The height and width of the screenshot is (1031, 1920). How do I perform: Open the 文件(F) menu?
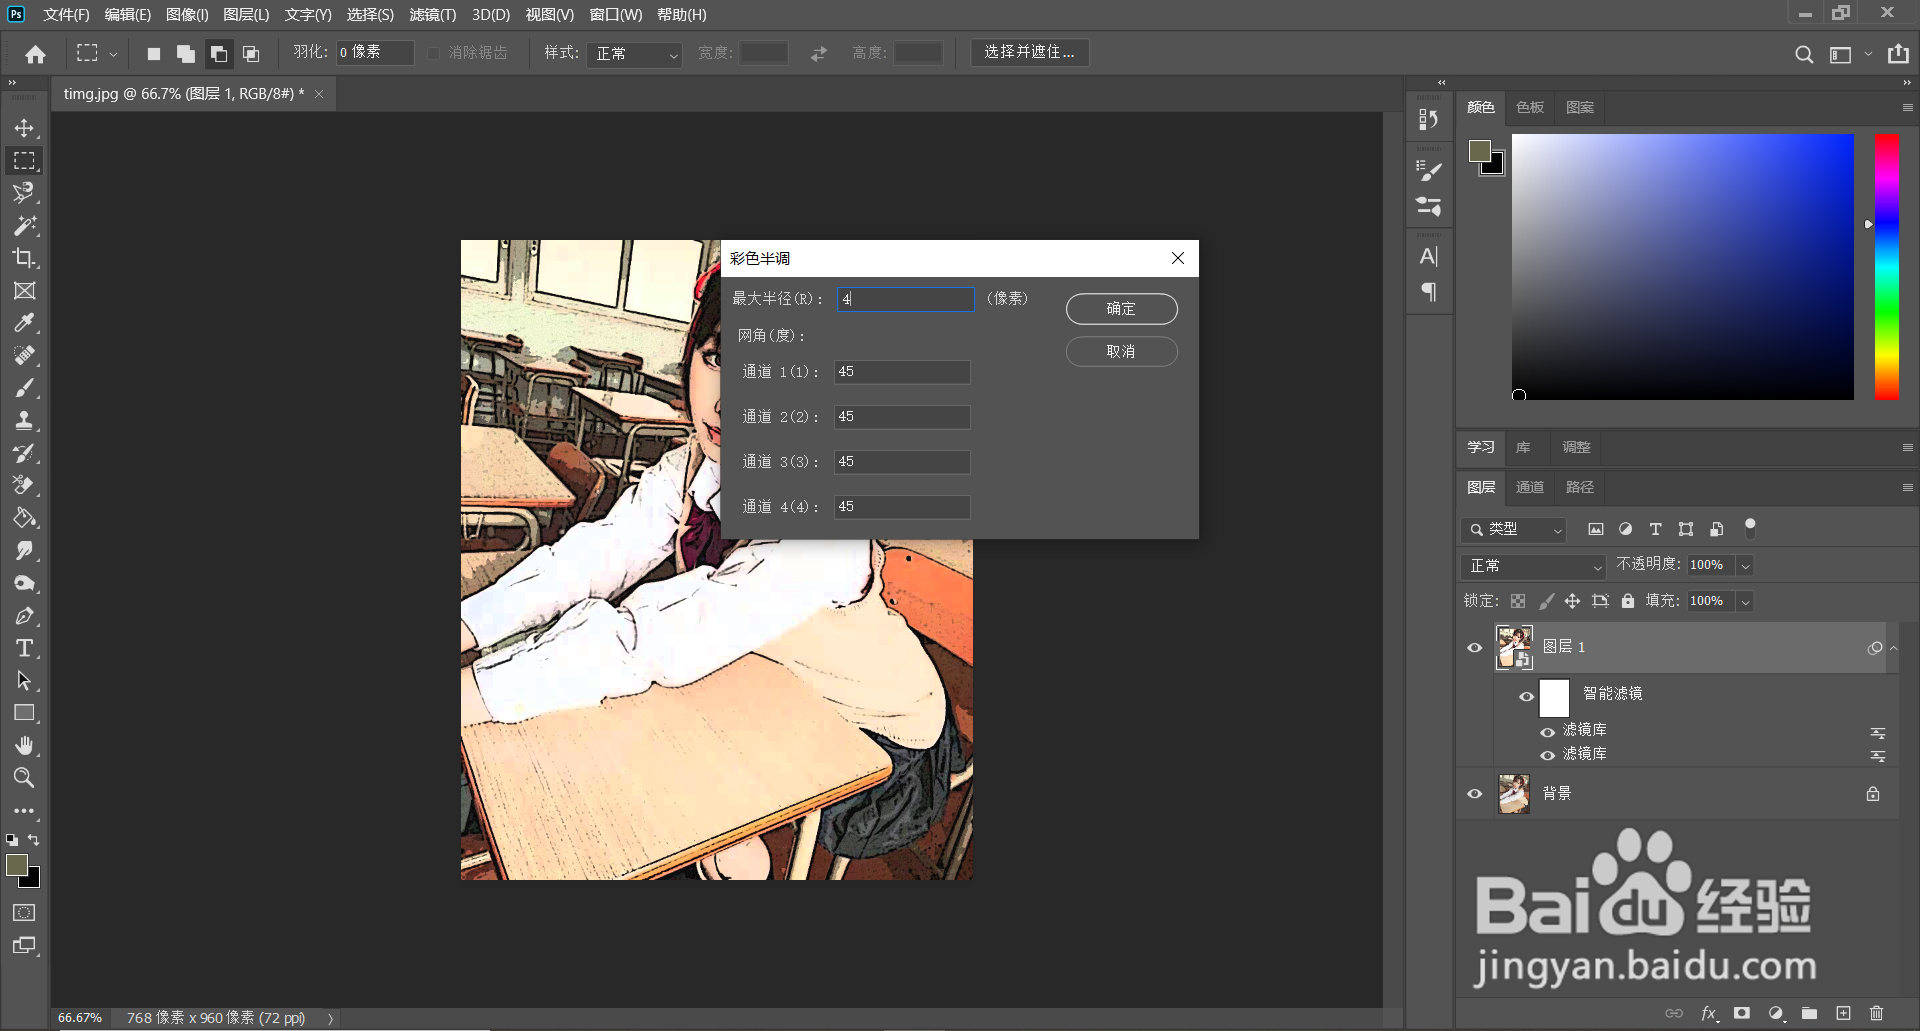click(x=66, y=15)
